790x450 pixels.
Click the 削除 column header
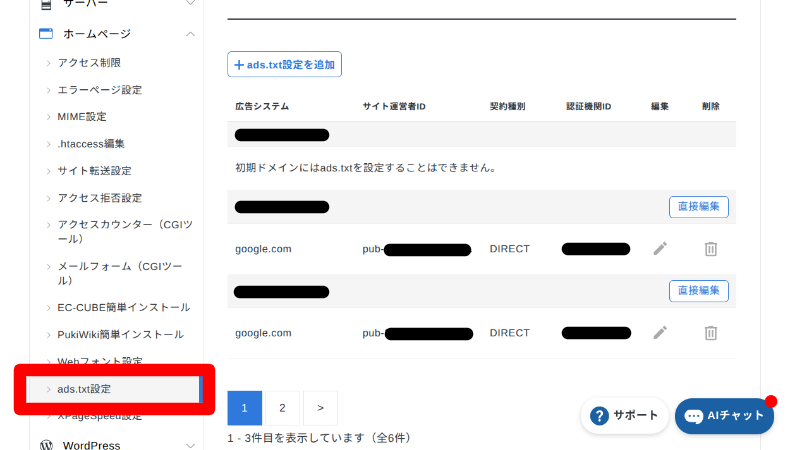(x=710, y=106)
